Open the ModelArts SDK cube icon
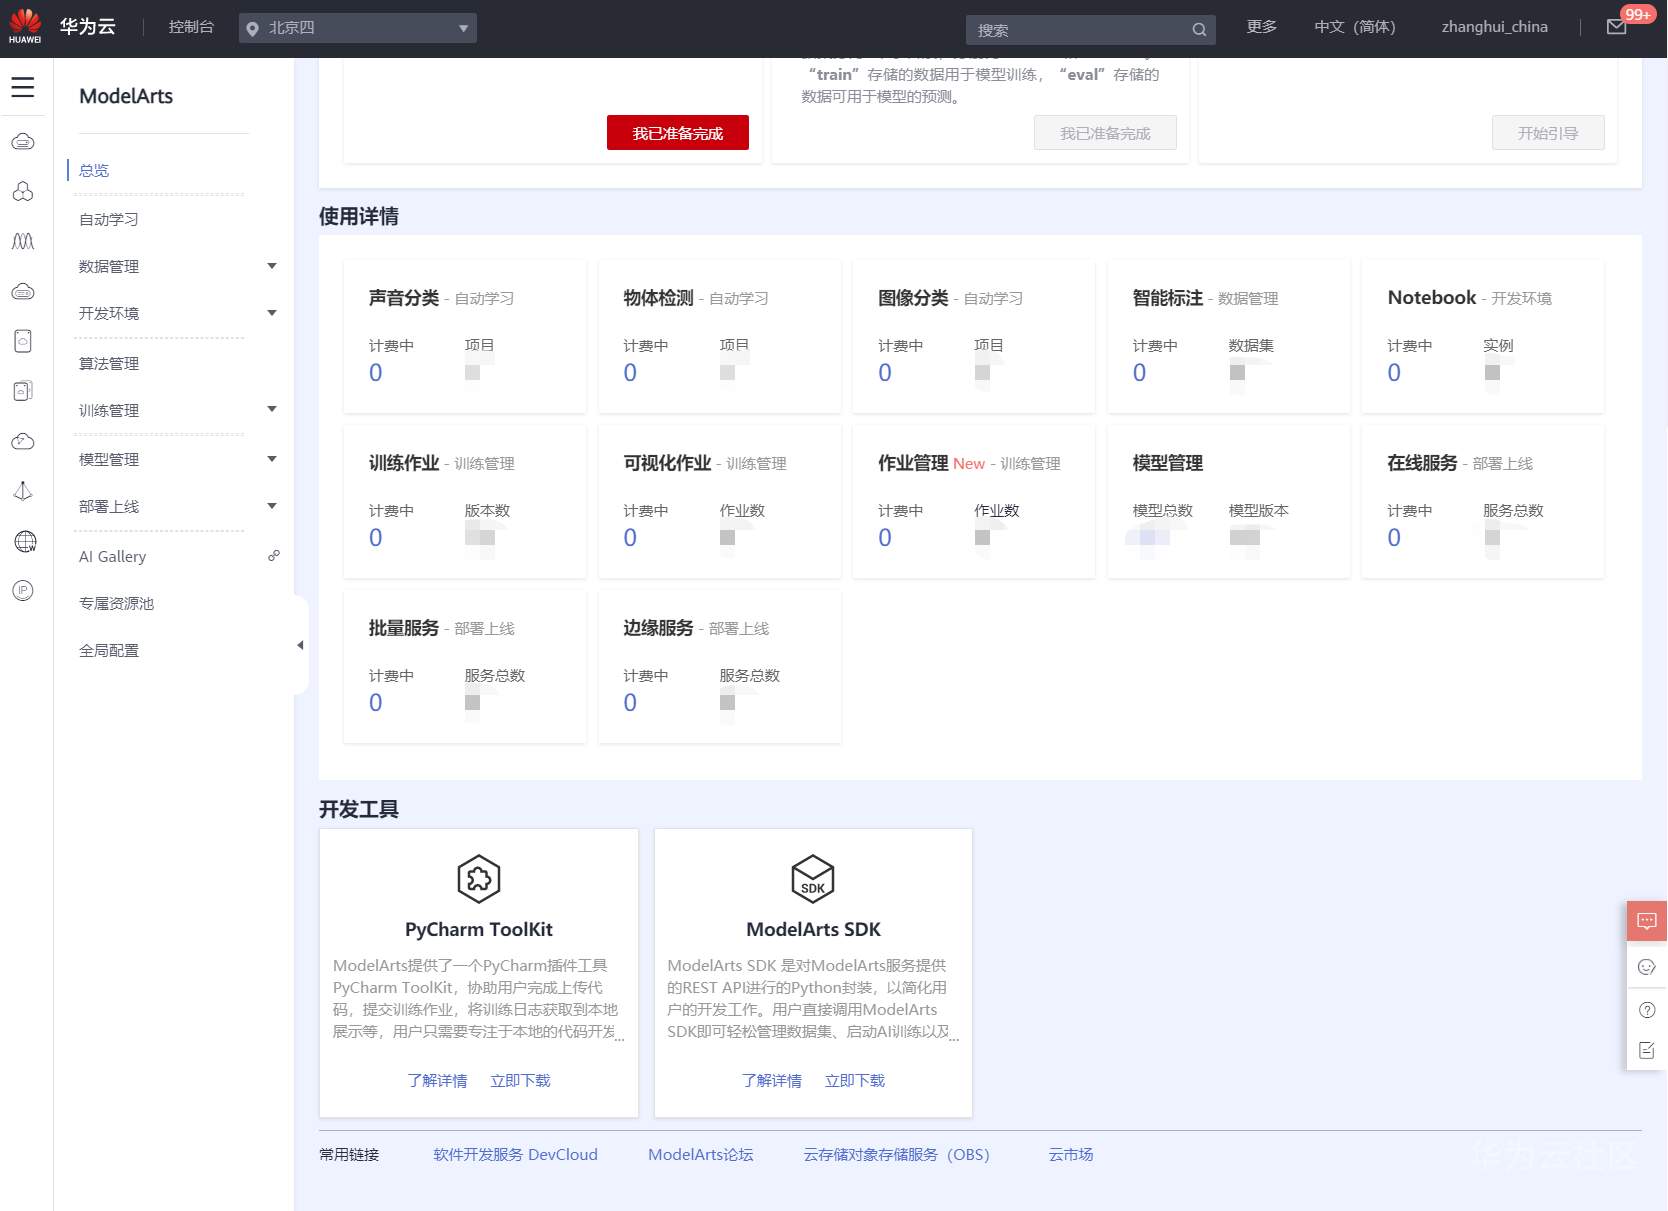Image resolution: width=1668 pixels, height=1211 pixels. 813,878
